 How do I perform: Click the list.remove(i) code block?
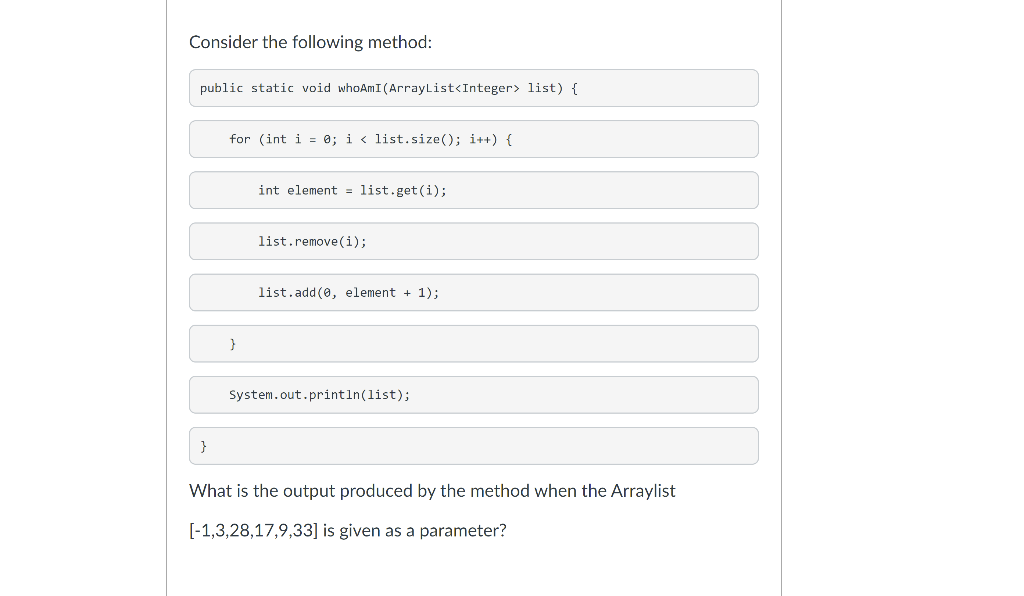[x=473, y=242]
